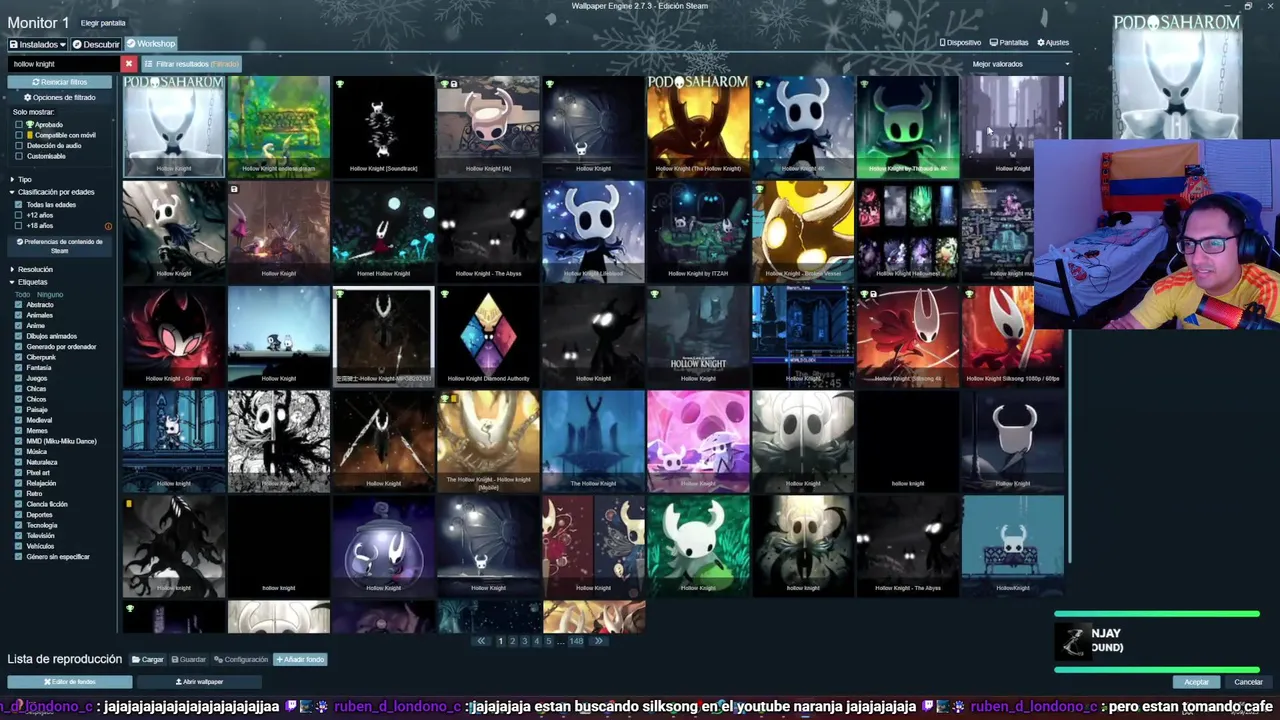Open Ajustes settings gear
Screen dimensions: 1280x720
(1053, 43)
